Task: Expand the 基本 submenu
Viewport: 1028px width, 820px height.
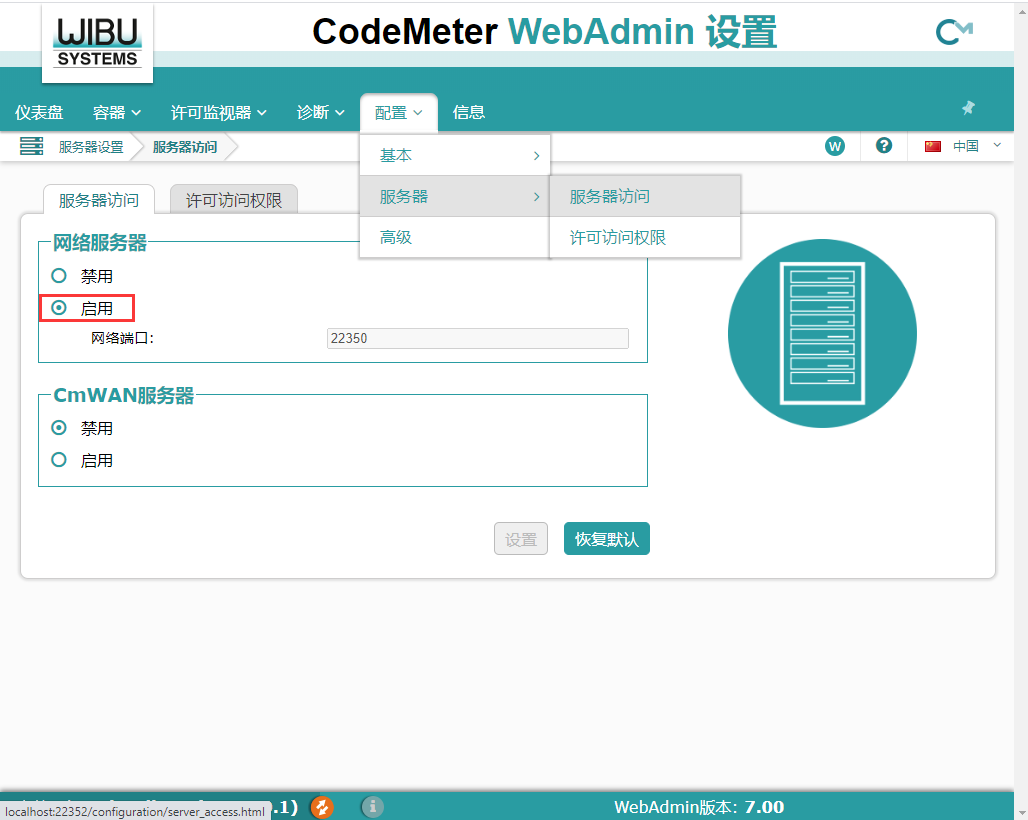Action: click(455, 155)
